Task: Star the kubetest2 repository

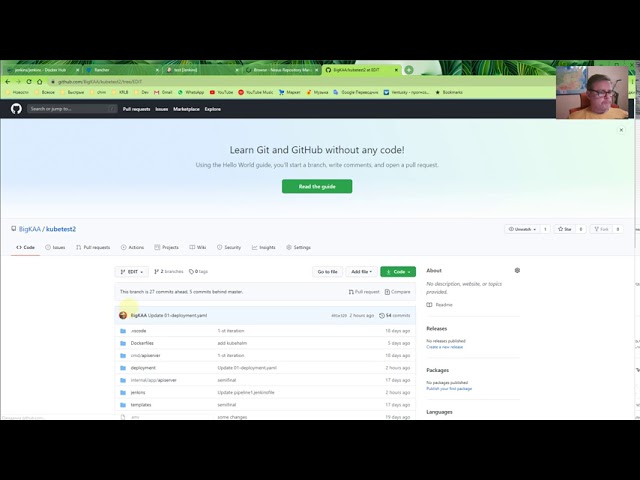Action: point(567,229)
